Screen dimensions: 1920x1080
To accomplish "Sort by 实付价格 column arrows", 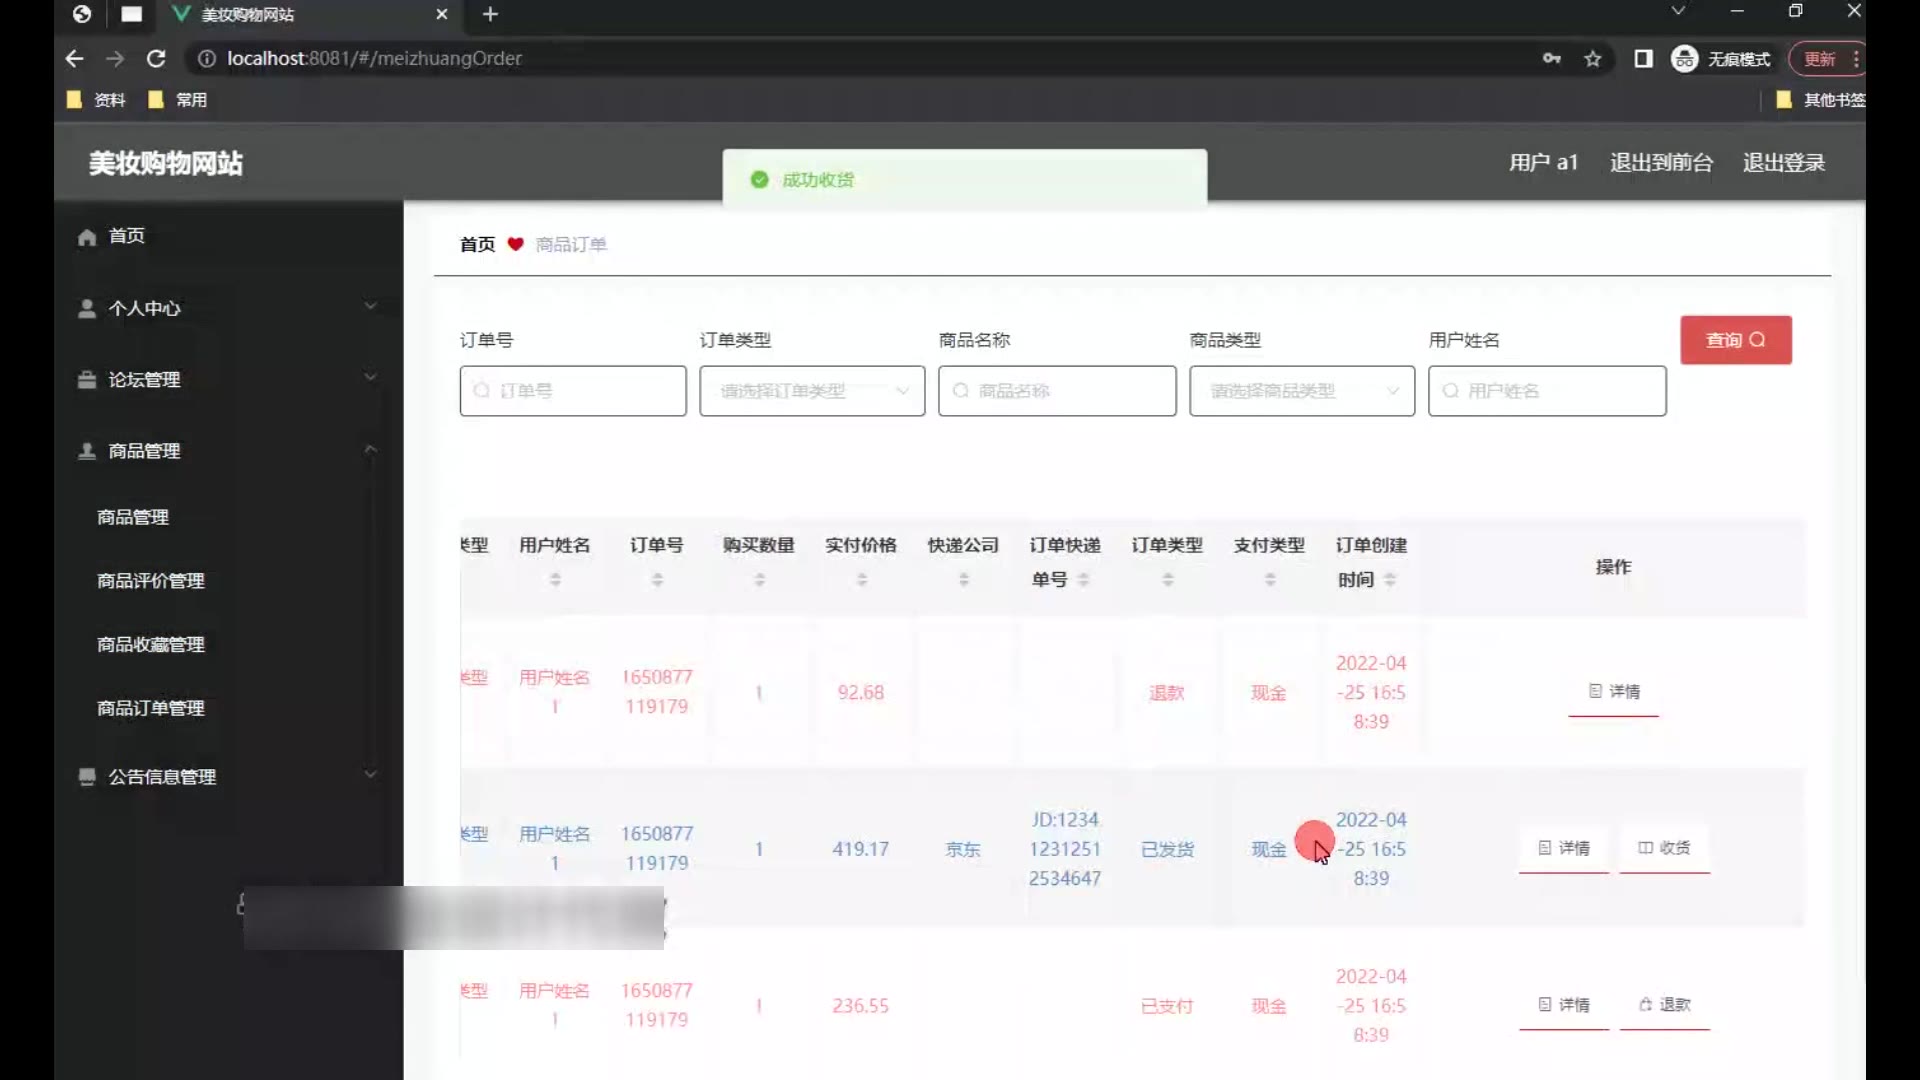I will [861, 579].
